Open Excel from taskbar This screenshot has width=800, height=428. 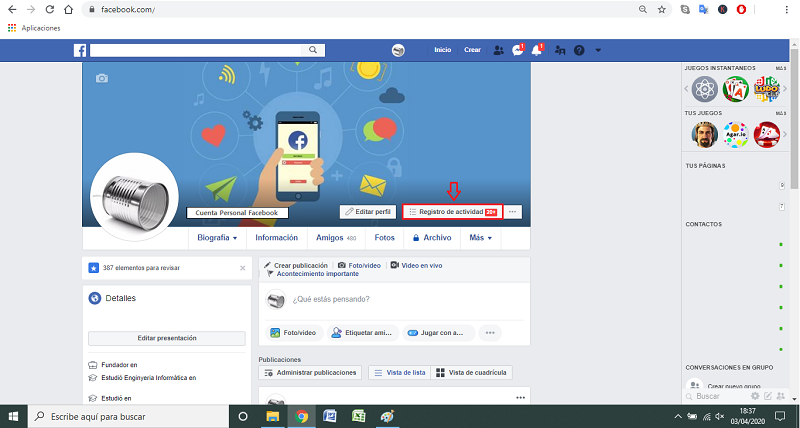pyautogui.click(x=359, y=416)
